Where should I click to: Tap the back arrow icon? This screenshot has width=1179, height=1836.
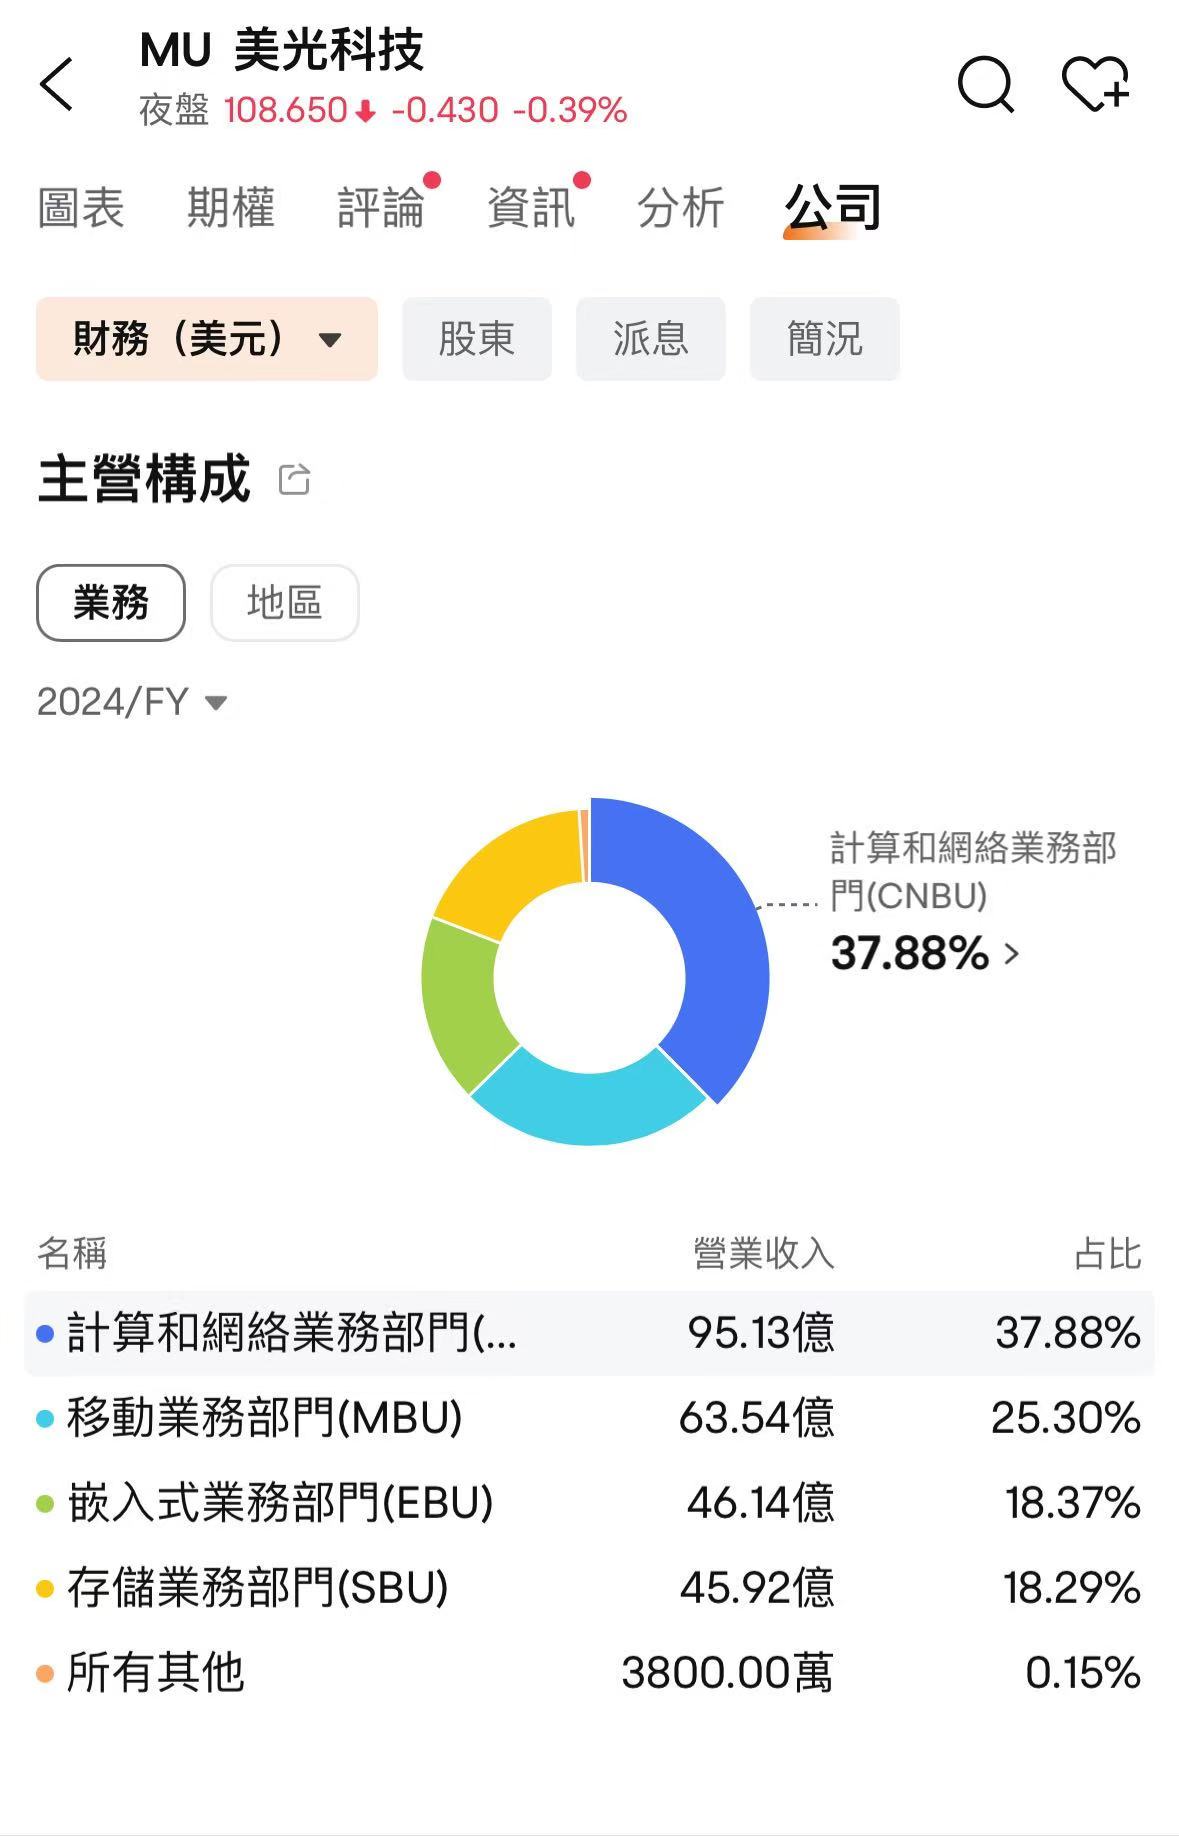tap(57, 83)
